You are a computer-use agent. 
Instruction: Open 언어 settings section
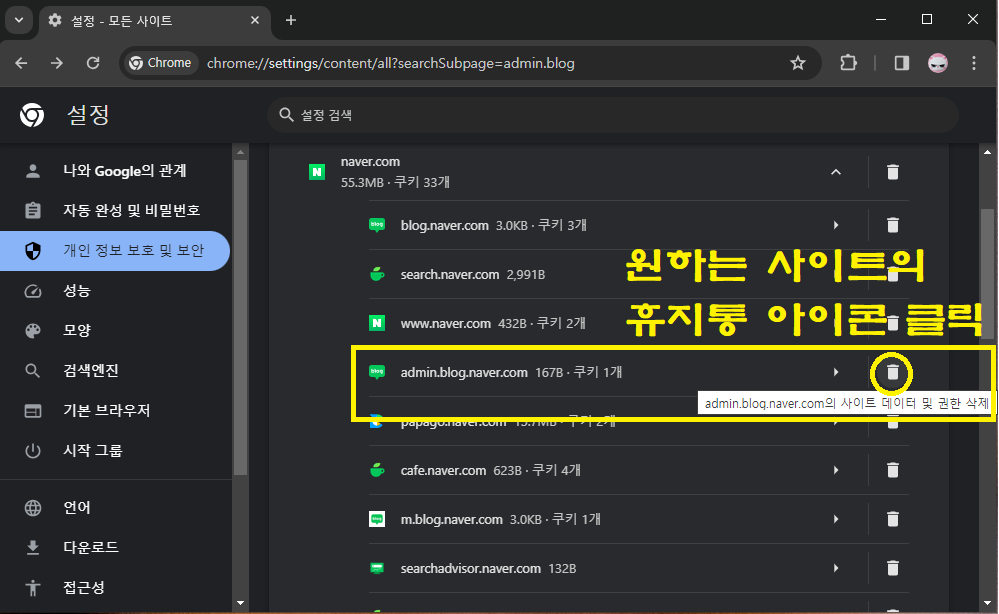[x=115, y=508]
